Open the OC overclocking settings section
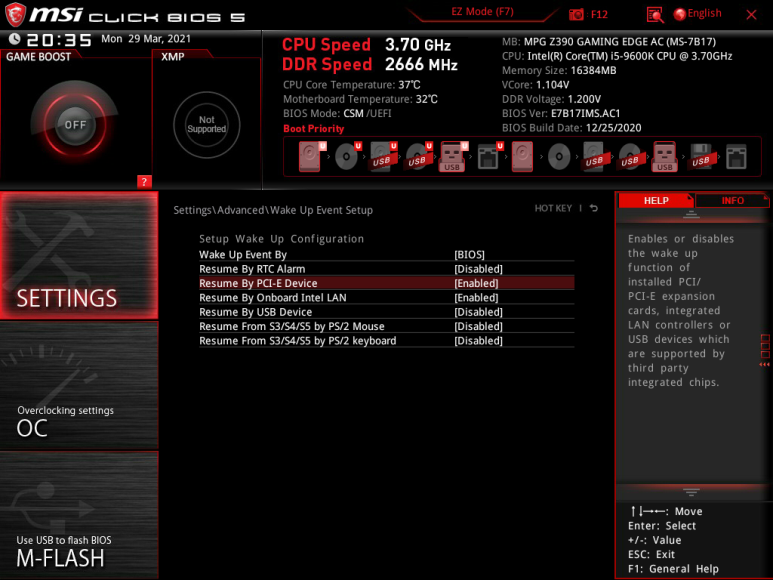773x580 pixels. tap(79, 385)
